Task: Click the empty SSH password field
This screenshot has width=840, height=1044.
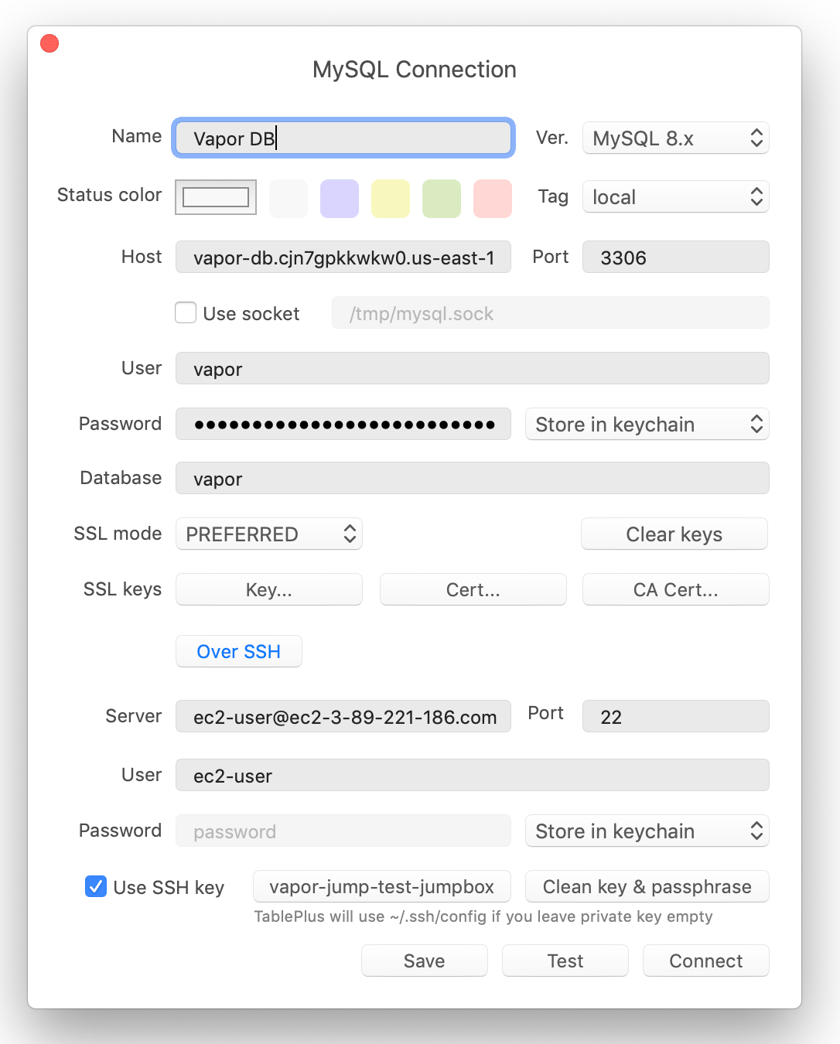Action: pyautogui.click(x=343, y=831)
